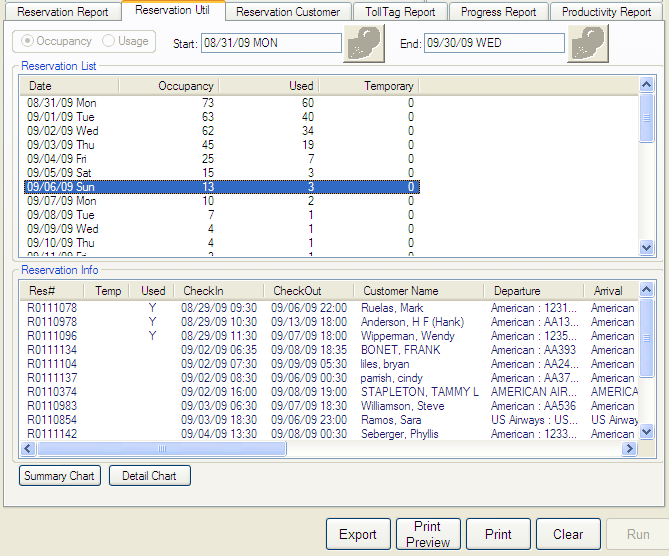Switch to the Reservation Report tab
The width and height of the screenshot is (669, 556).
(x=63, y=12)
